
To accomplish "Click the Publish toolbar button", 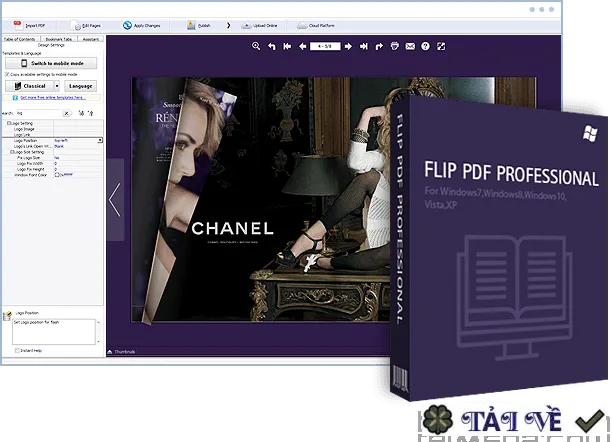I will 198,25.
